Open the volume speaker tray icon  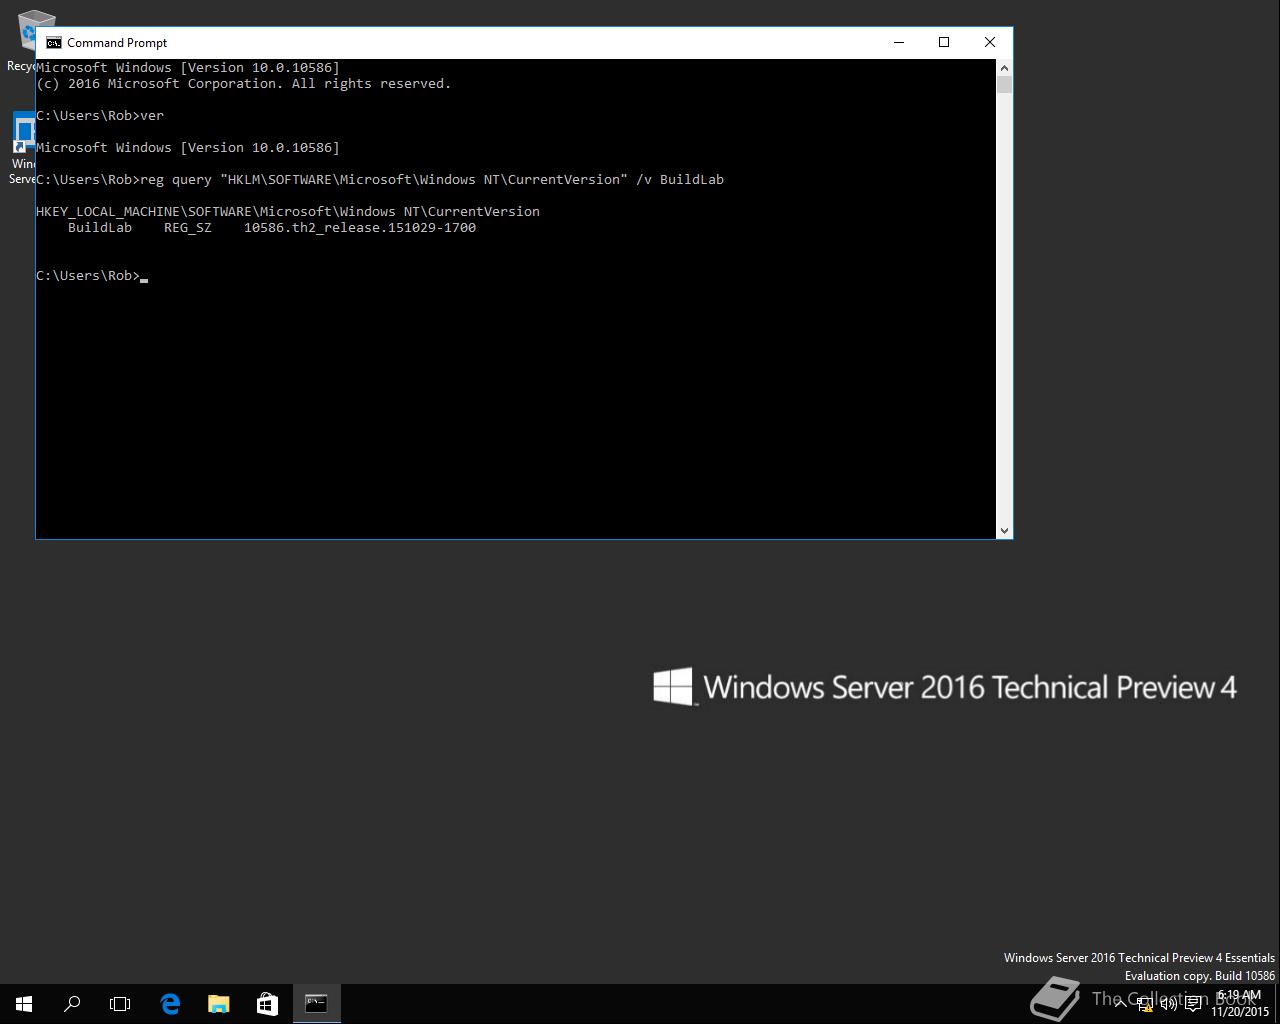1169,1004
